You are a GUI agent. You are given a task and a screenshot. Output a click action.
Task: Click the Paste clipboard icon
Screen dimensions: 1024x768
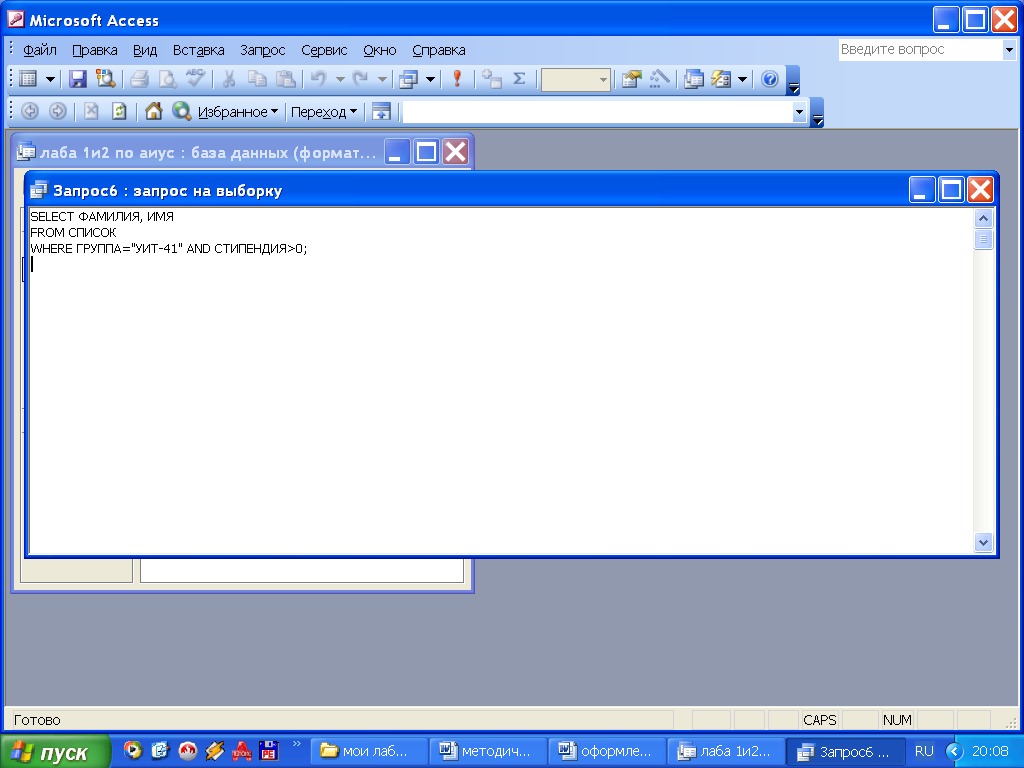coord(285,80)
